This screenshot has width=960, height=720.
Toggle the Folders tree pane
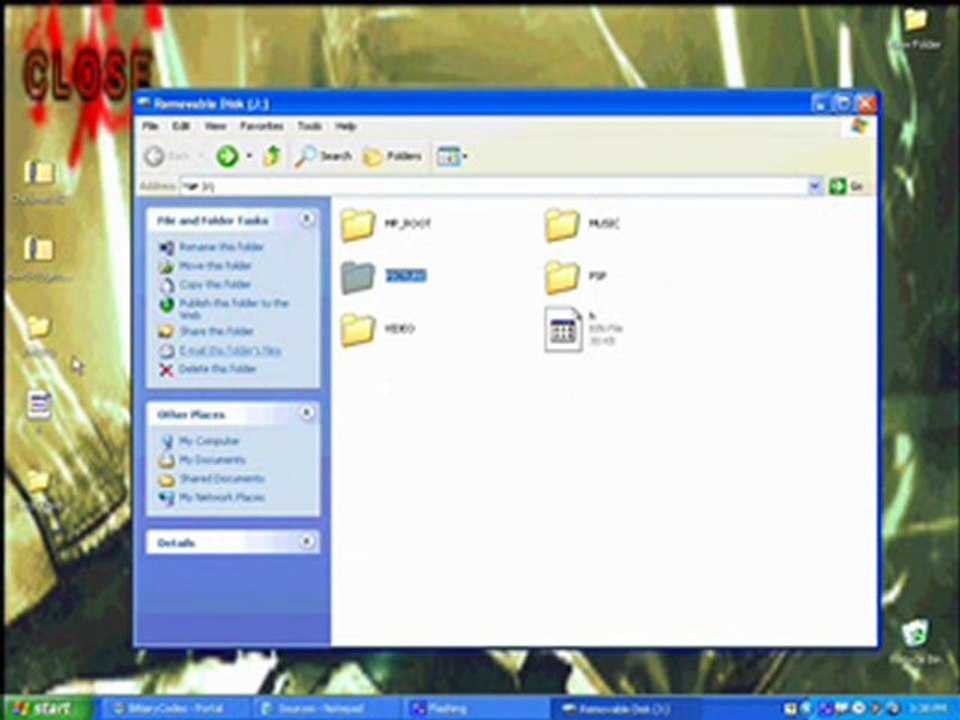click(392, 157)
